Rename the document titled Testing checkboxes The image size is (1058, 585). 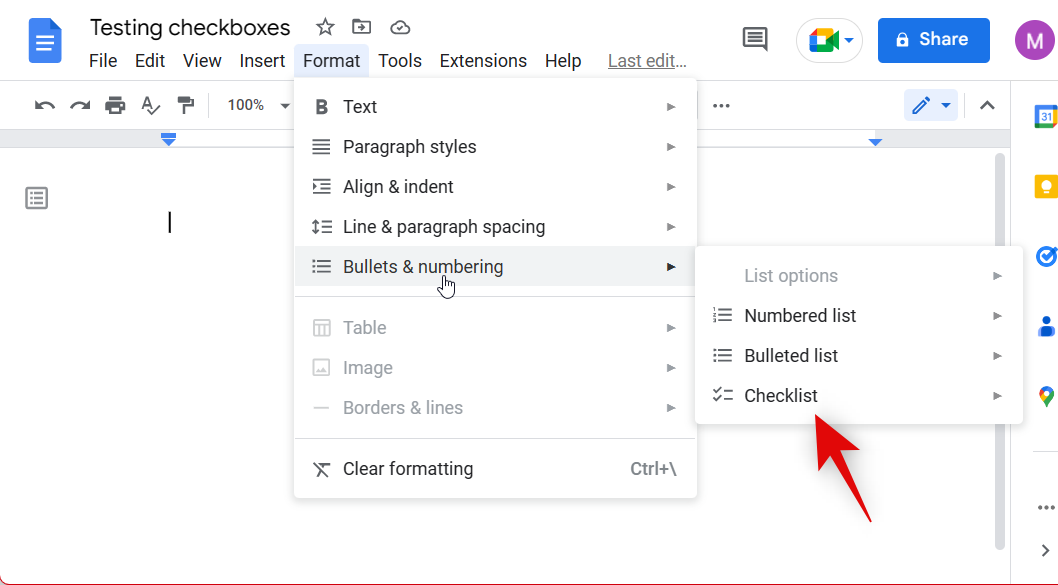pyautogui.click(x=189, y=27)
